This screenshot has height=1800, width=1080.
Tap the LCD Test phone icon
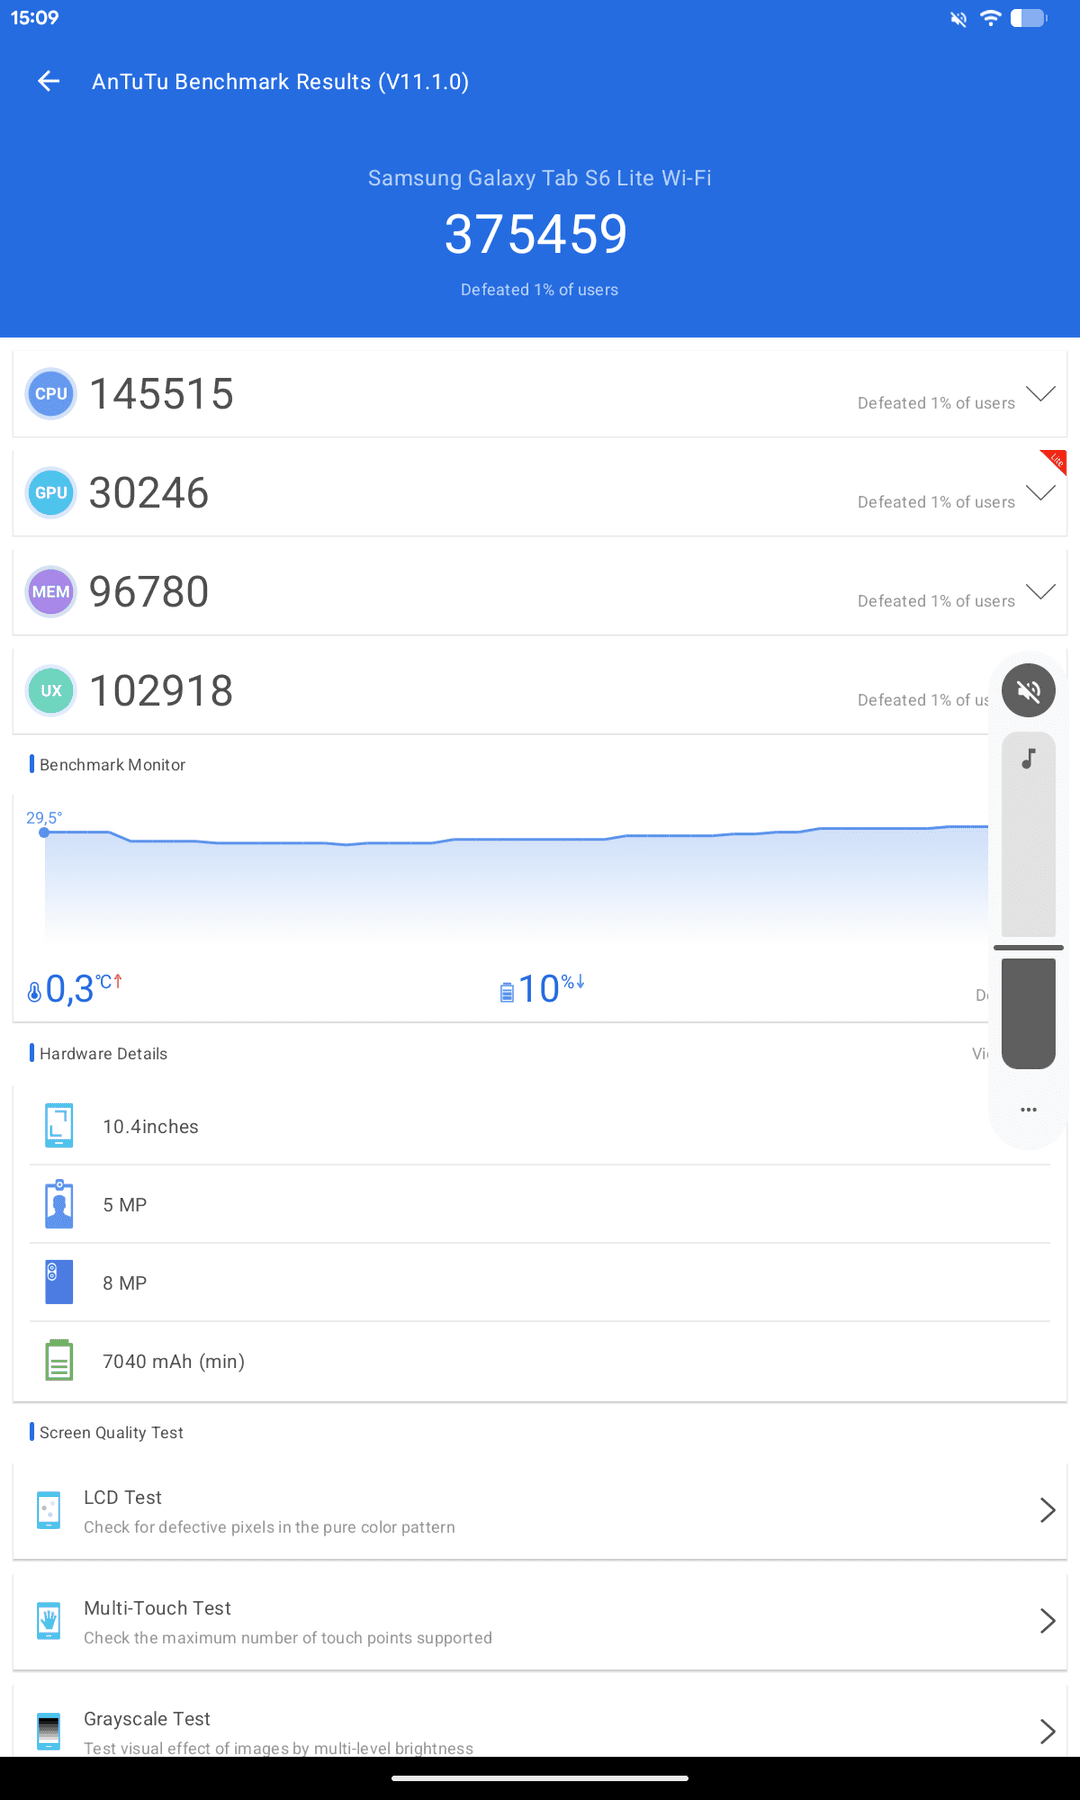[48, 1510]
